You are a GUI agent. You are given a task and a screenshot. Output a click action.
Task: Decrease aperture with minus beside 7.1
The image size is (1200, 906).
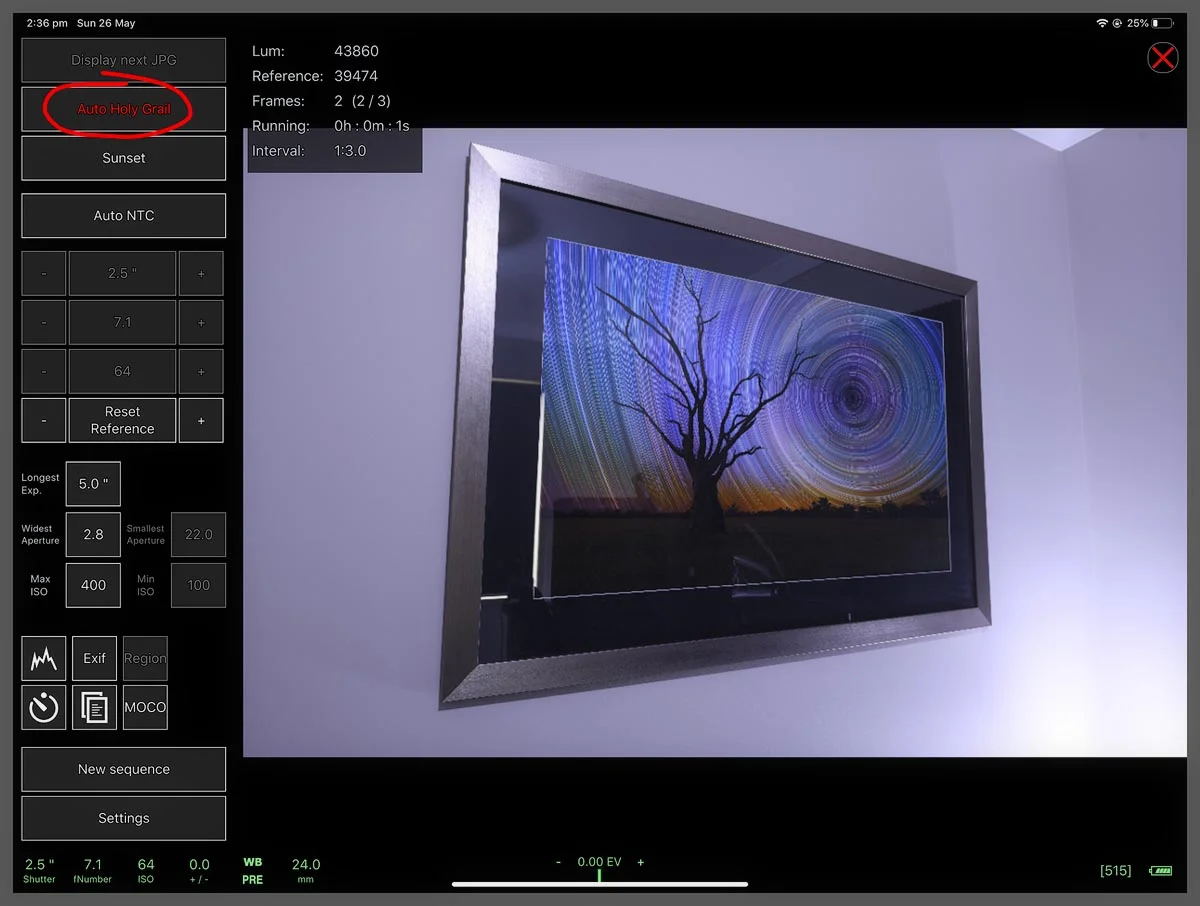(x=44, y=322)
